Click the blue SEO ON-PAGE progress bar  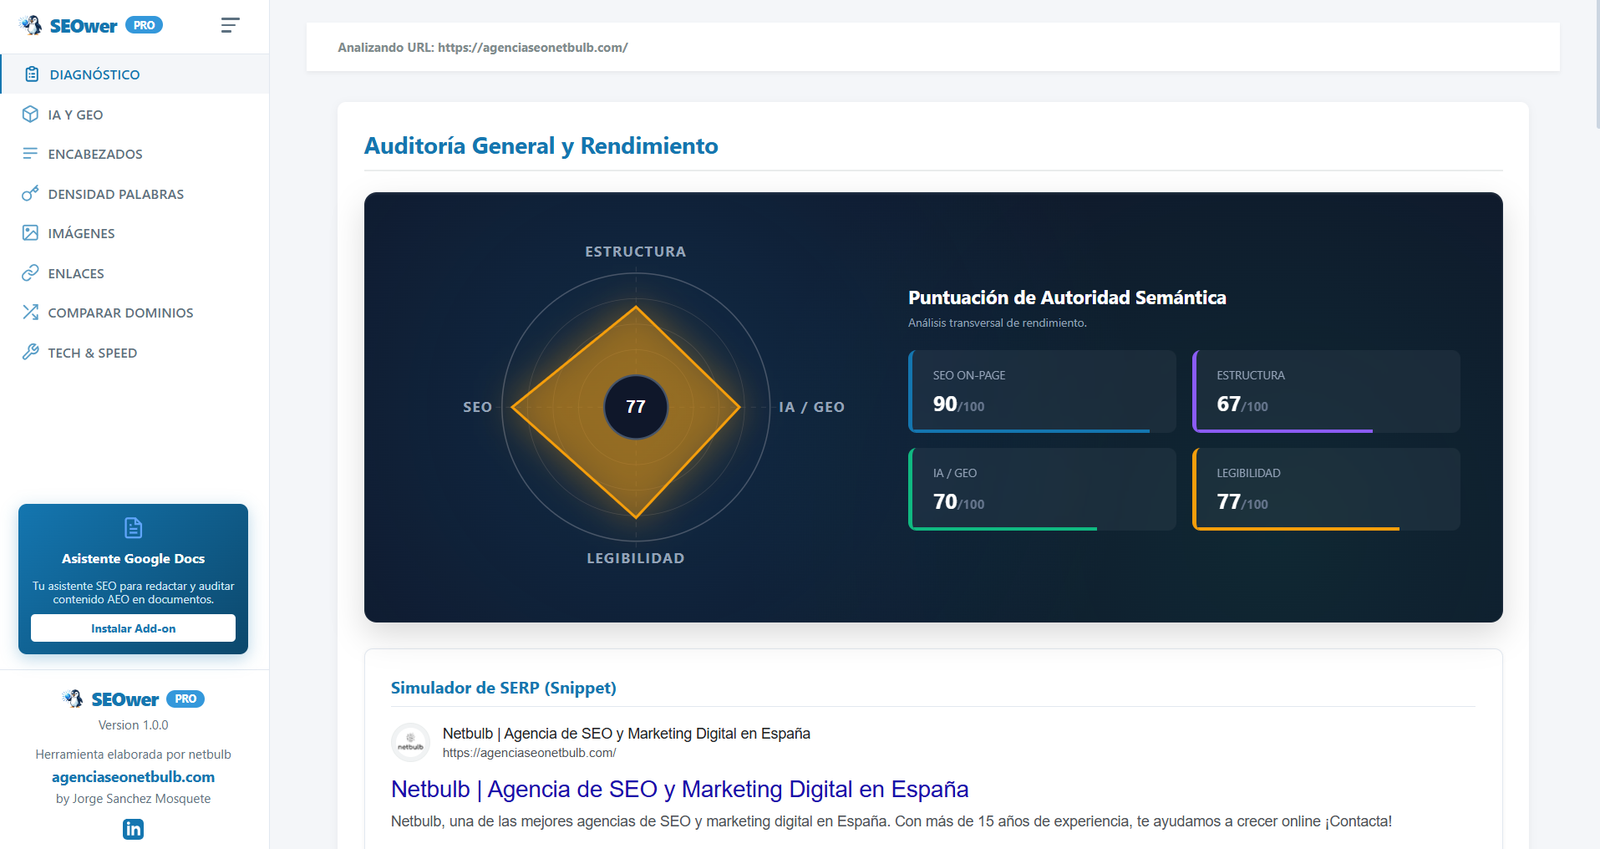(1030, 431)
